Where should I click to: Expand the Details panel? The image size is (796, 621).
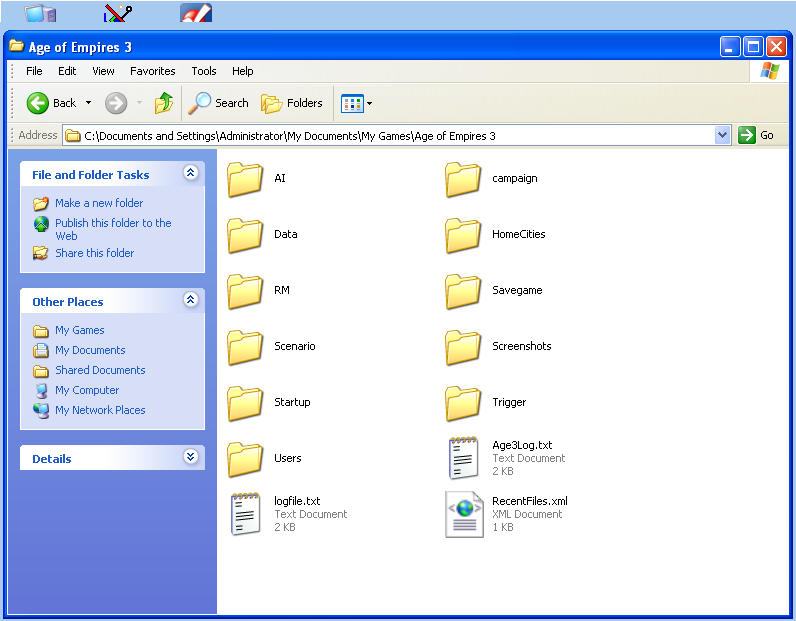(190, 456)
